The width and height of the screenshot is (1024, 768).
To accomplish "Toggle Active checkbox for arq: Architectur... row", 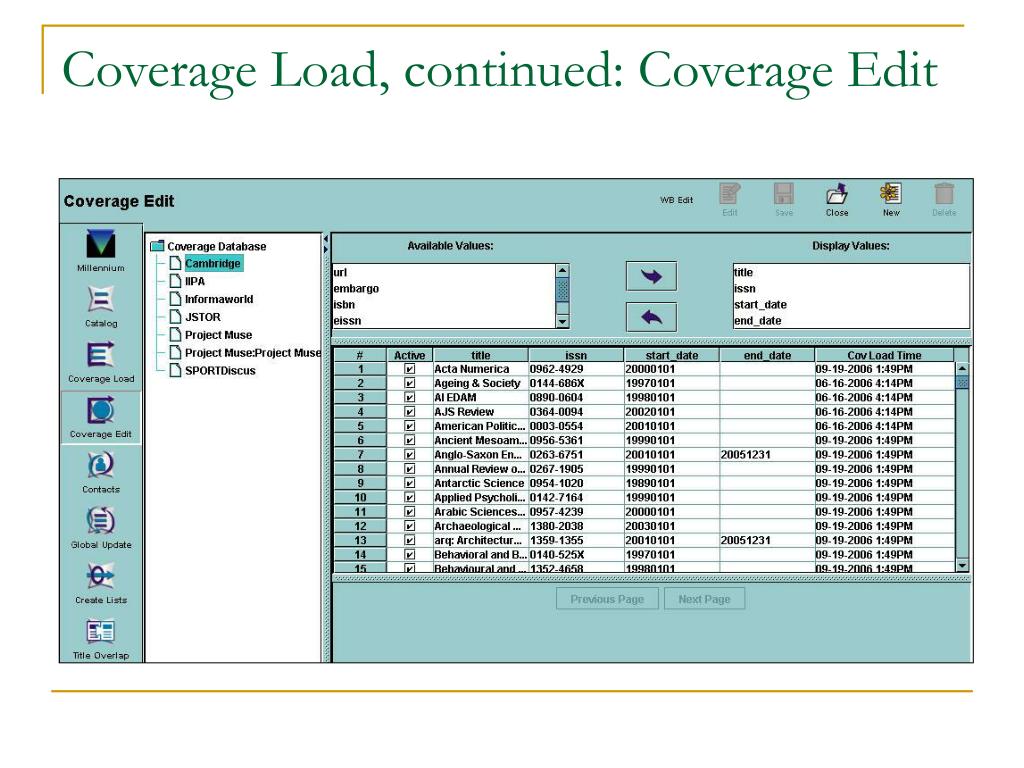I will click(x=409, y=540).
